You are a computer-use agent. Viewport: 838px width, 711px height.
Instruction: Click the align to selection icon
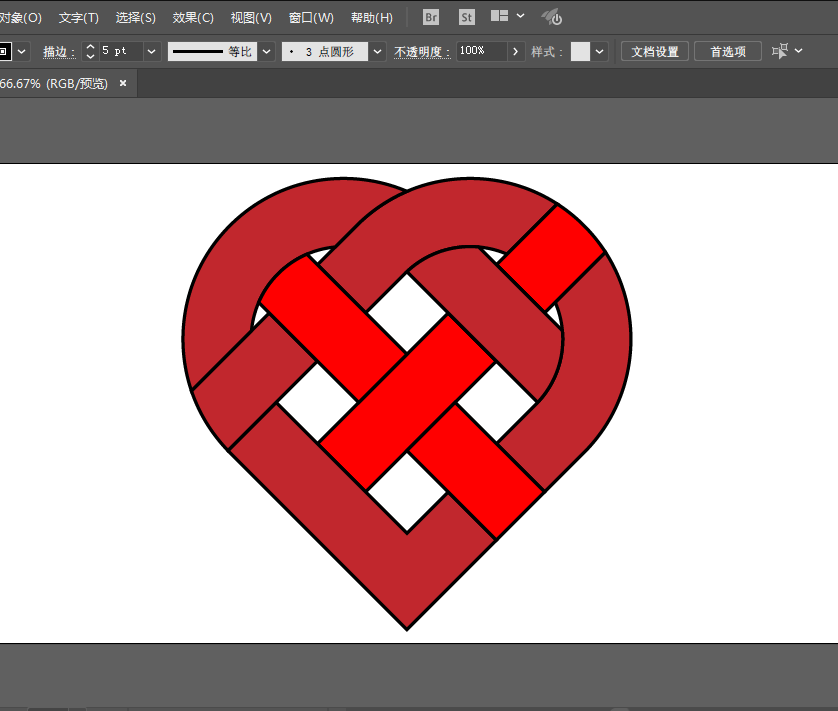(780, 51)
